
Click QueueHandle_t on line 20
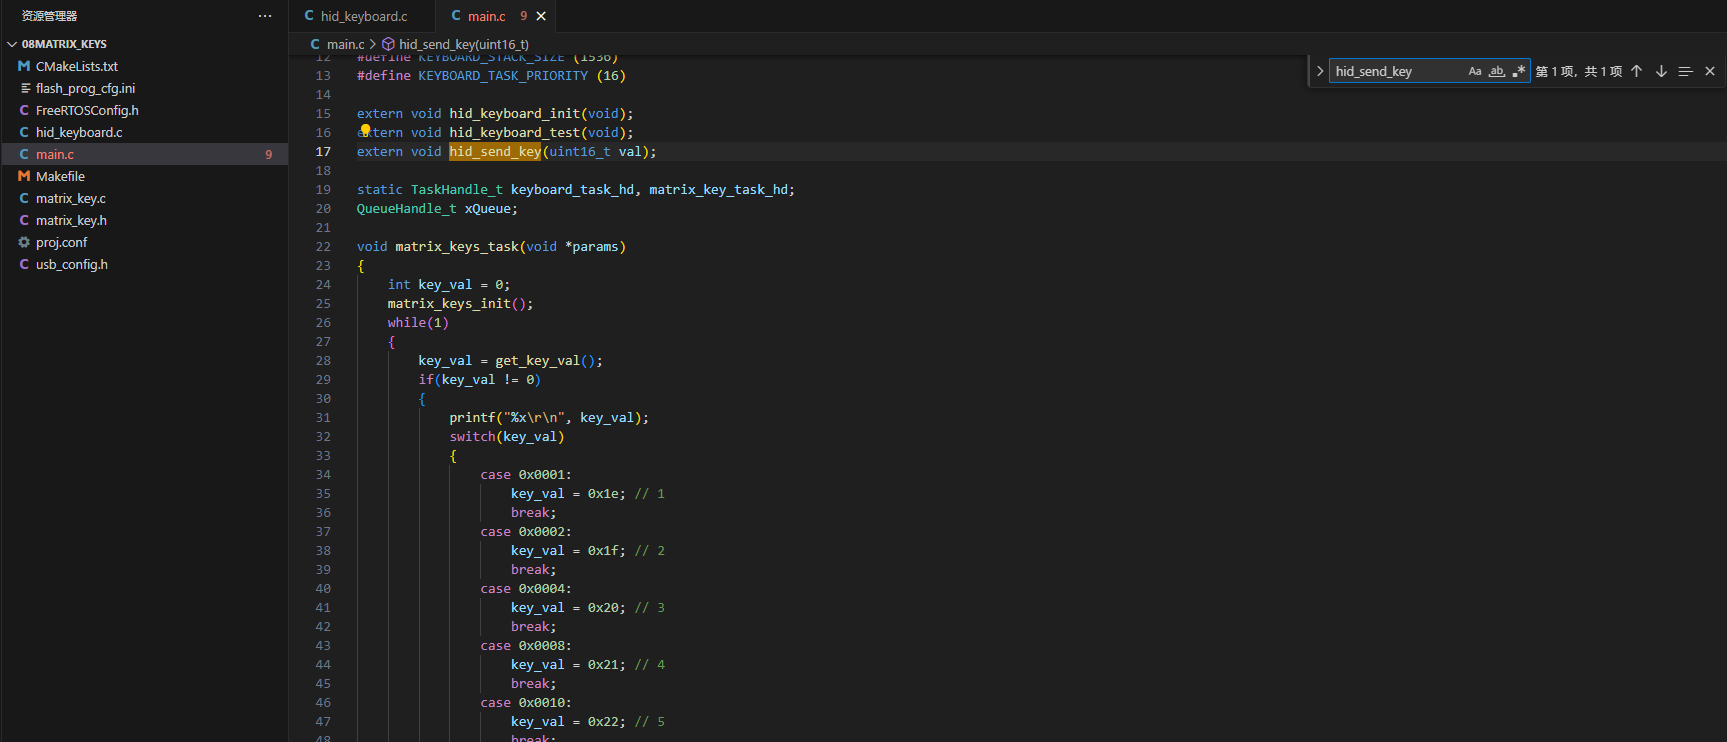point(407,209)
